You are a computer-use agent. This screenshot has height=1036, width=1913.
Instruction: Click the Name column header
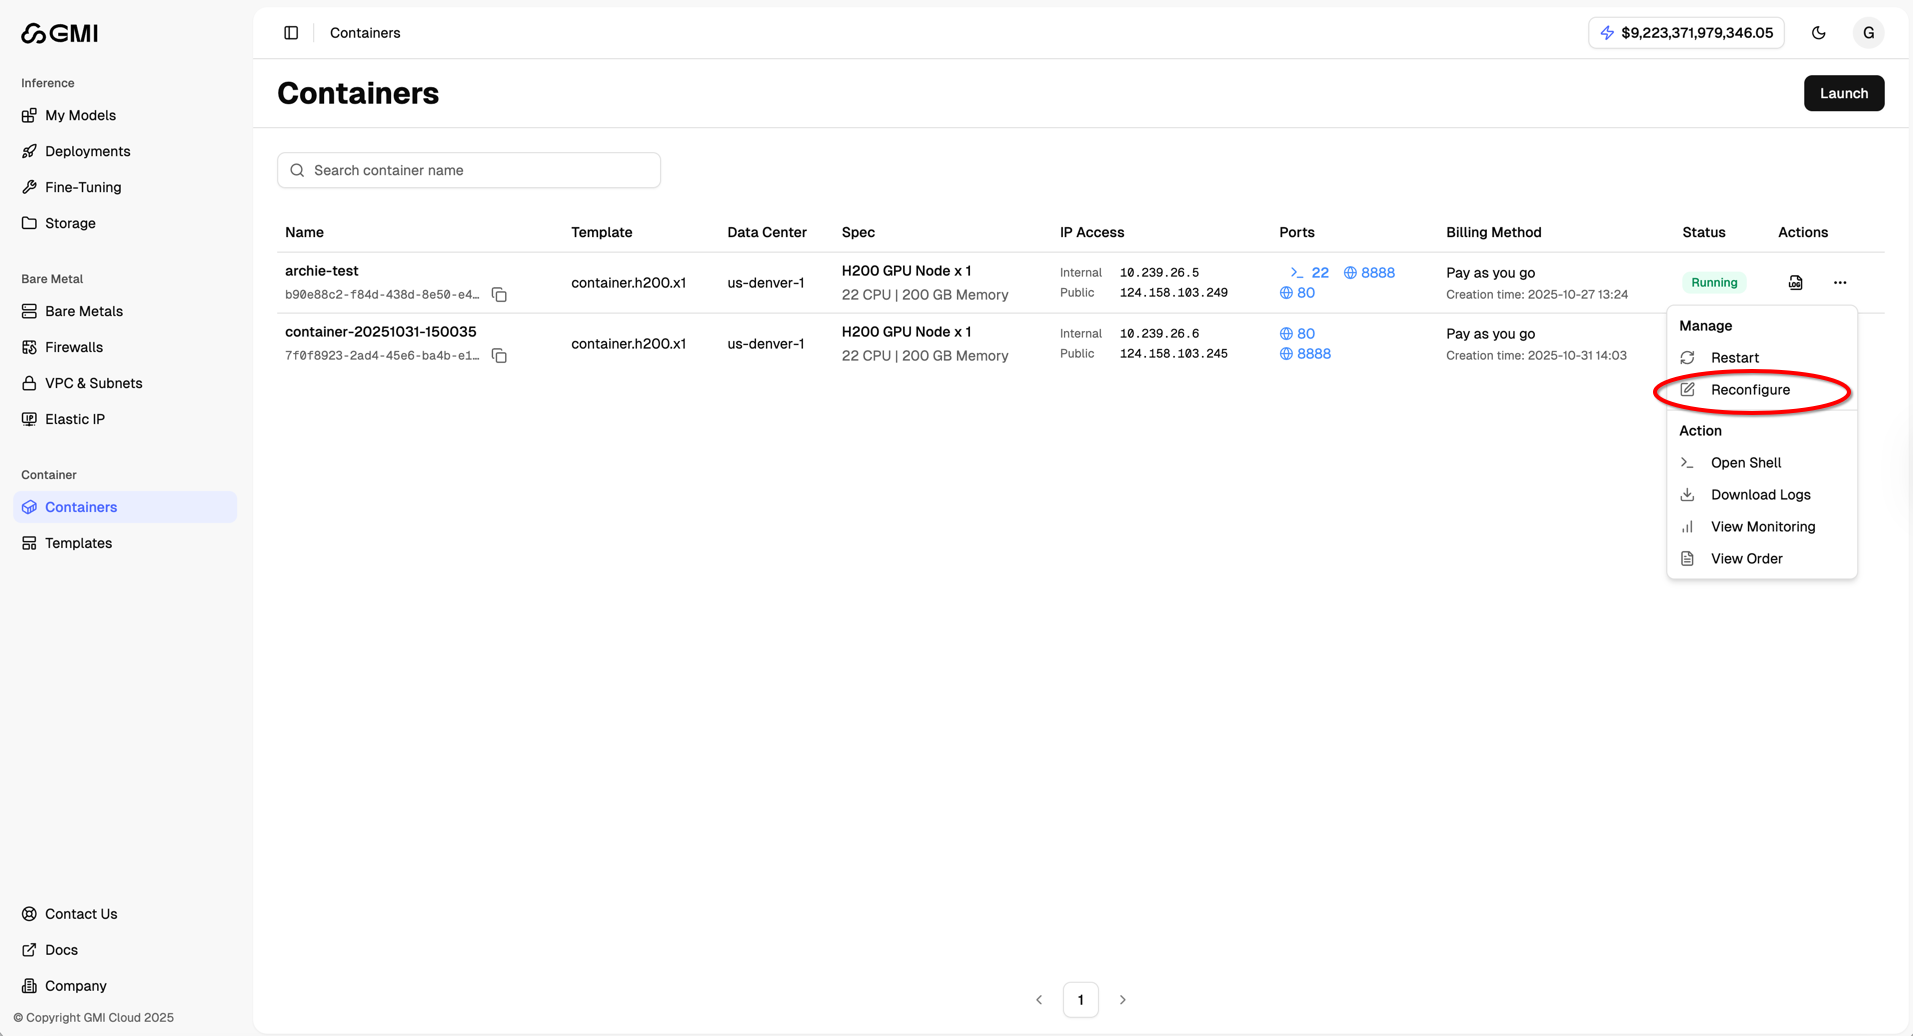click(304, 232)
